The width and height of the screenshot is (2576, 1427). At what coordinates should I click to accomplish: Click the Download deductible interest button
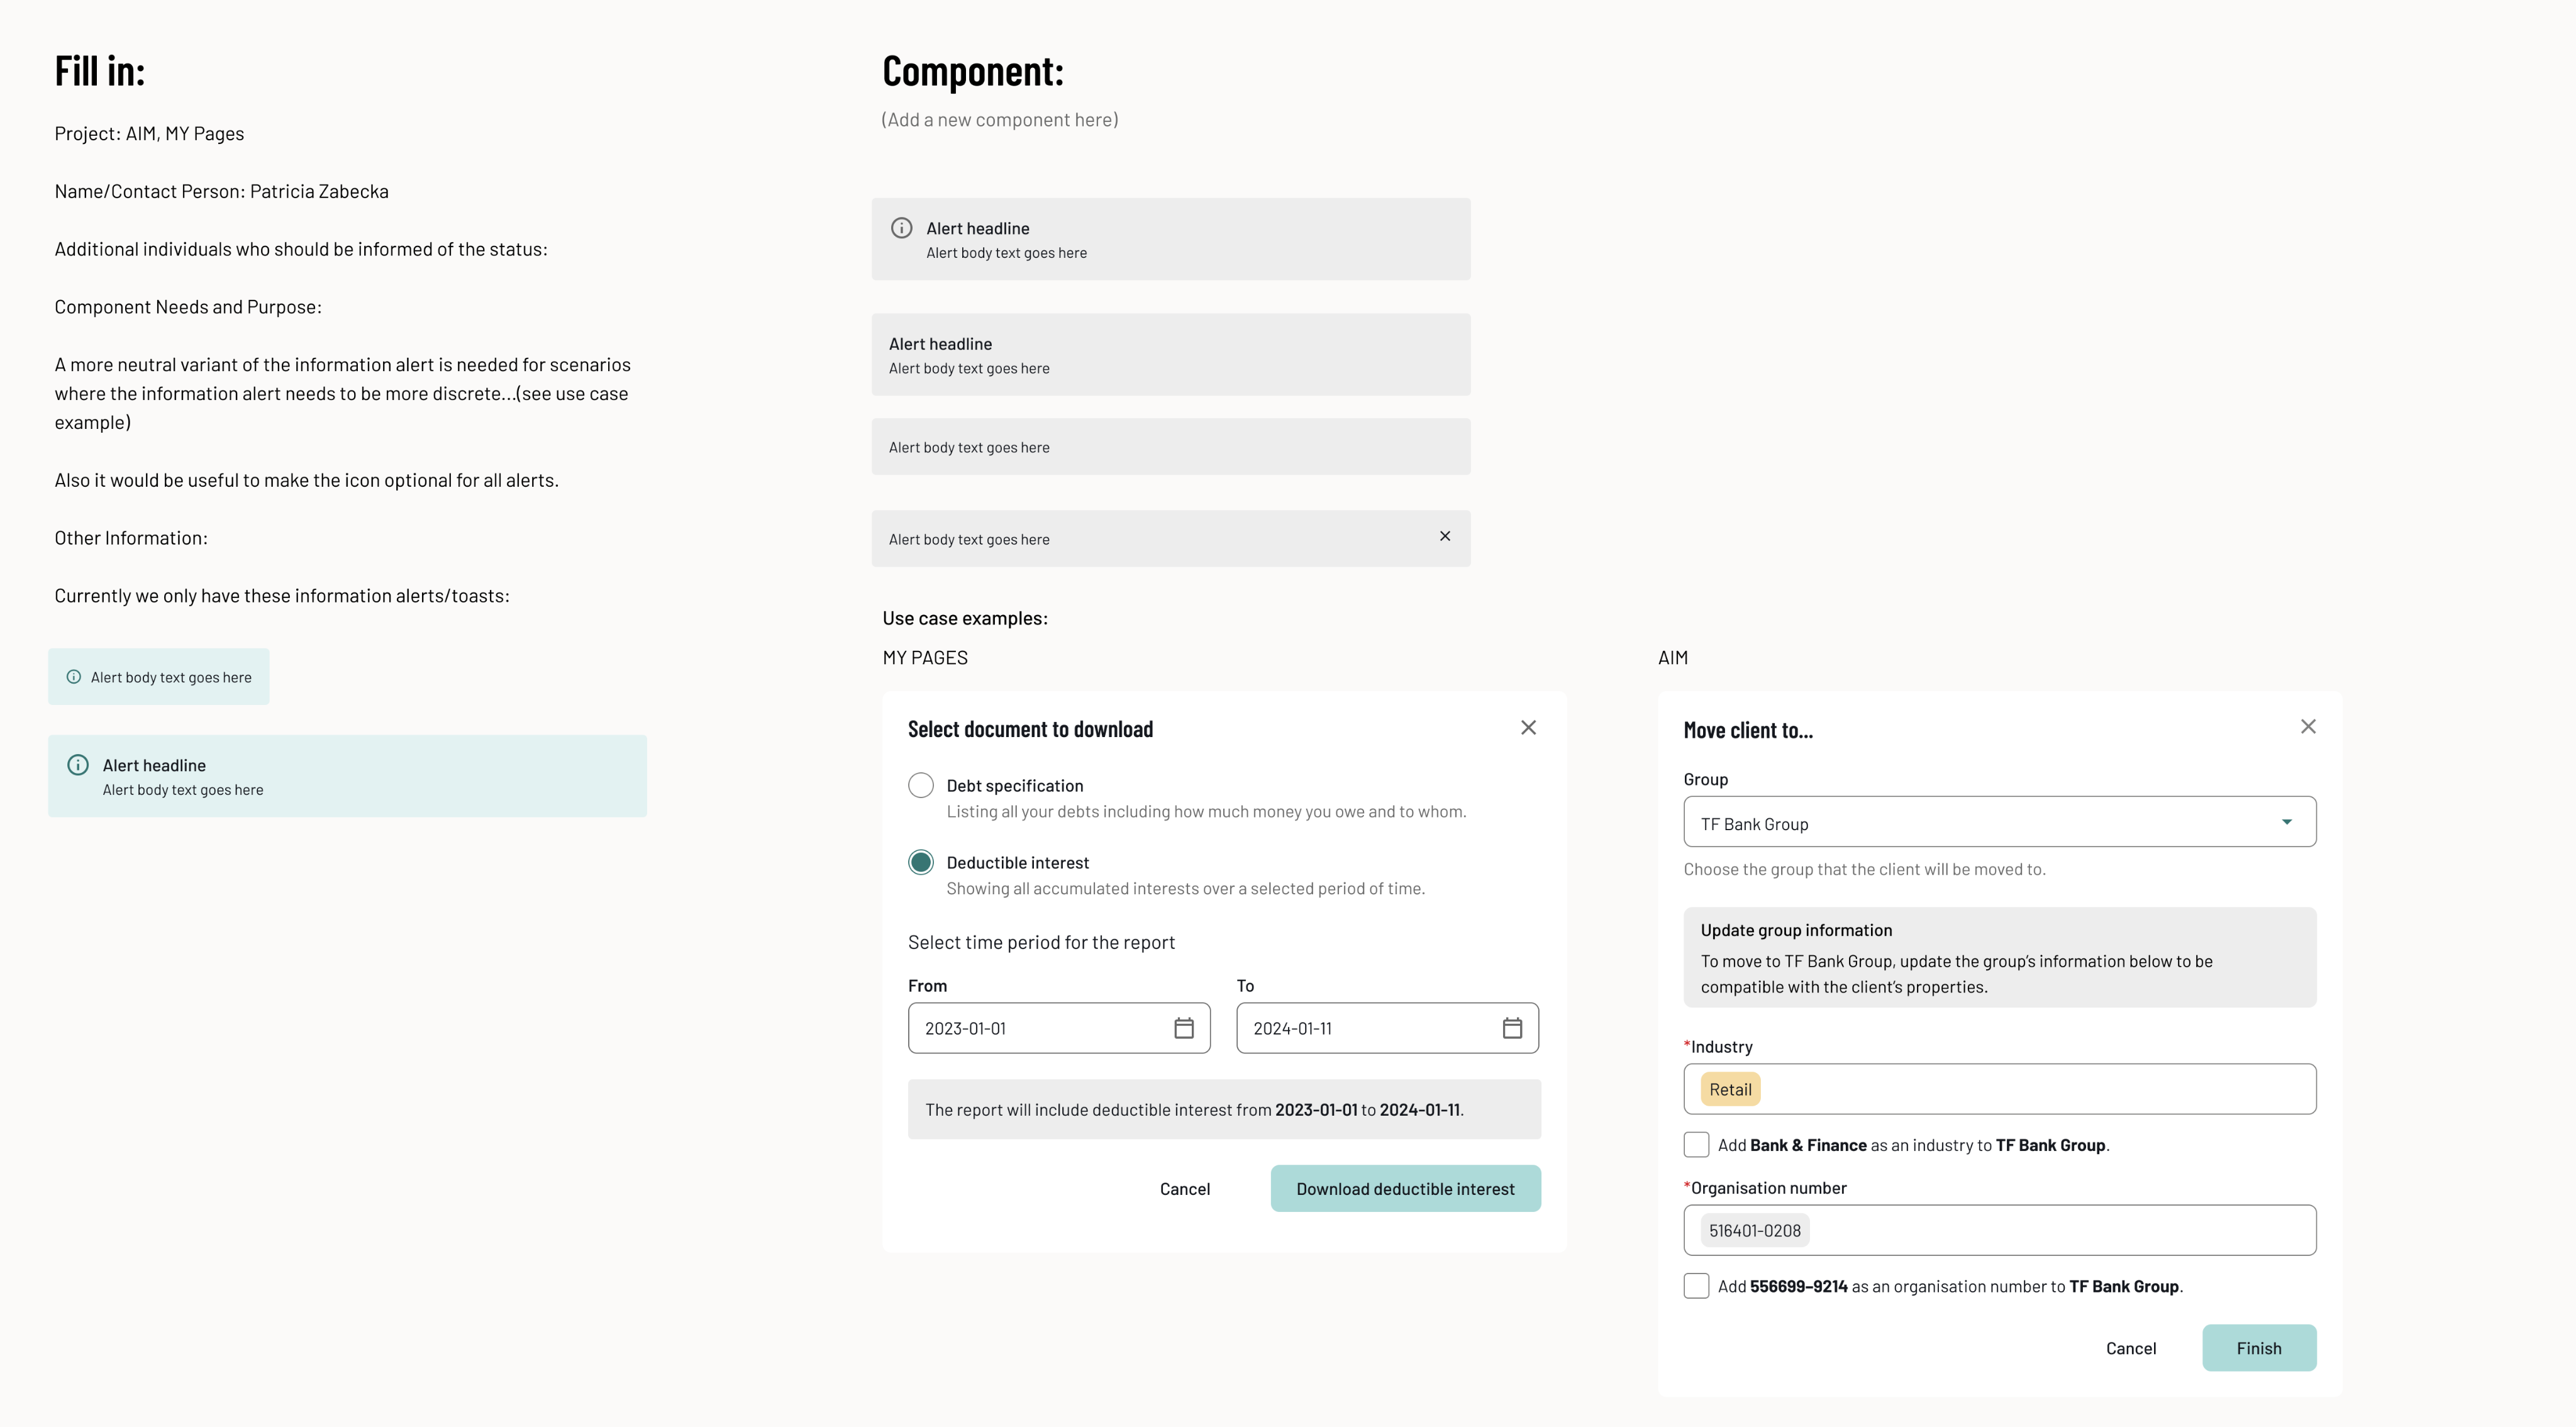1405,1188
